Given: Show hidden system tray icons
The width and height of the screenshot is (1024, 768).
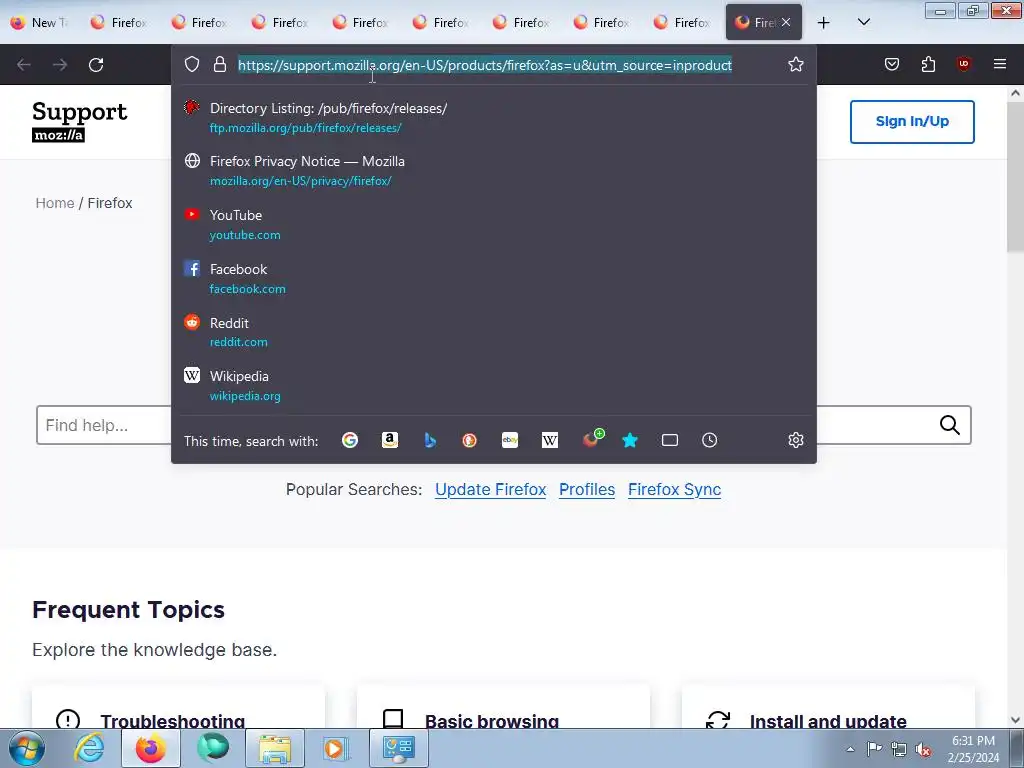Looking at the screenshot, I should coord(850,749).
